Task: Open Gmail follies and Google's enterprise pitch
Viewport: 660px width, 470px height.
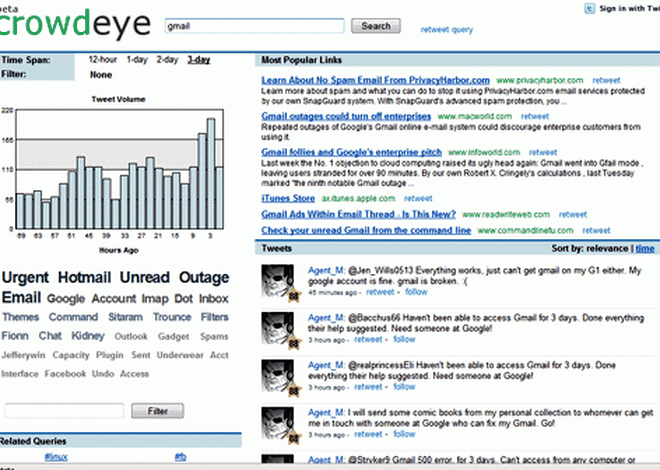Action: [351, 152]
